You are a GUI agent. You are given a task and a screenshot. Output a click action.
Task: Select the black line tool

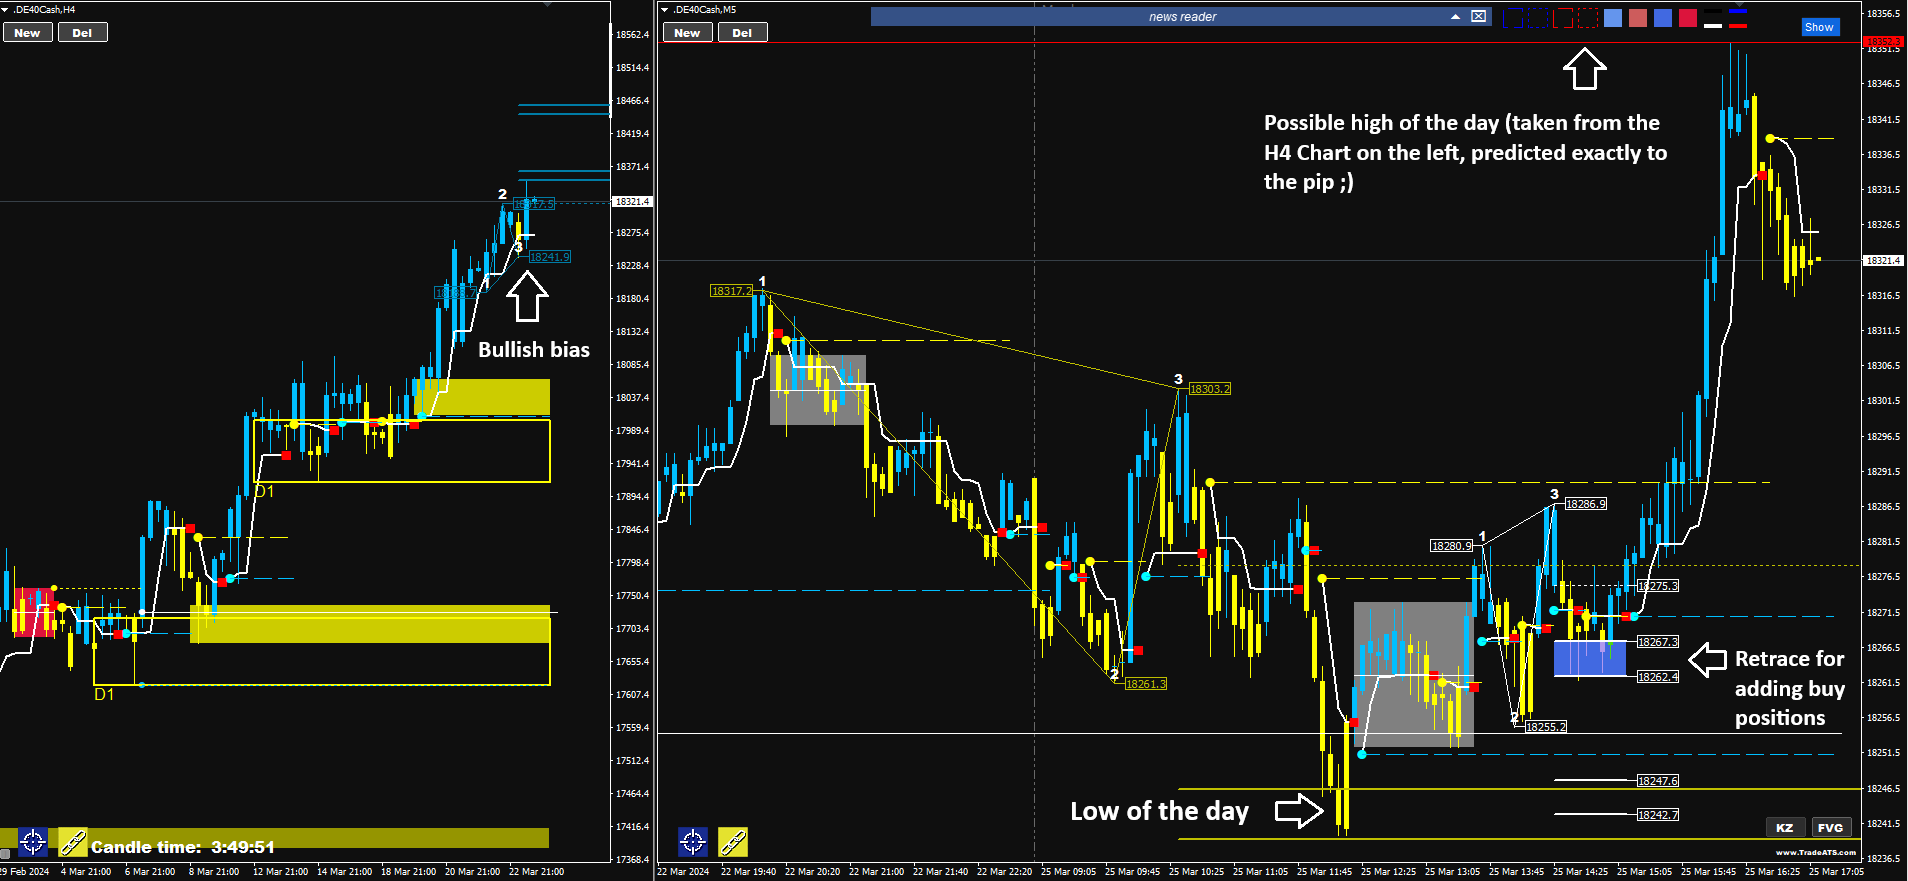tap(1713, 13)
